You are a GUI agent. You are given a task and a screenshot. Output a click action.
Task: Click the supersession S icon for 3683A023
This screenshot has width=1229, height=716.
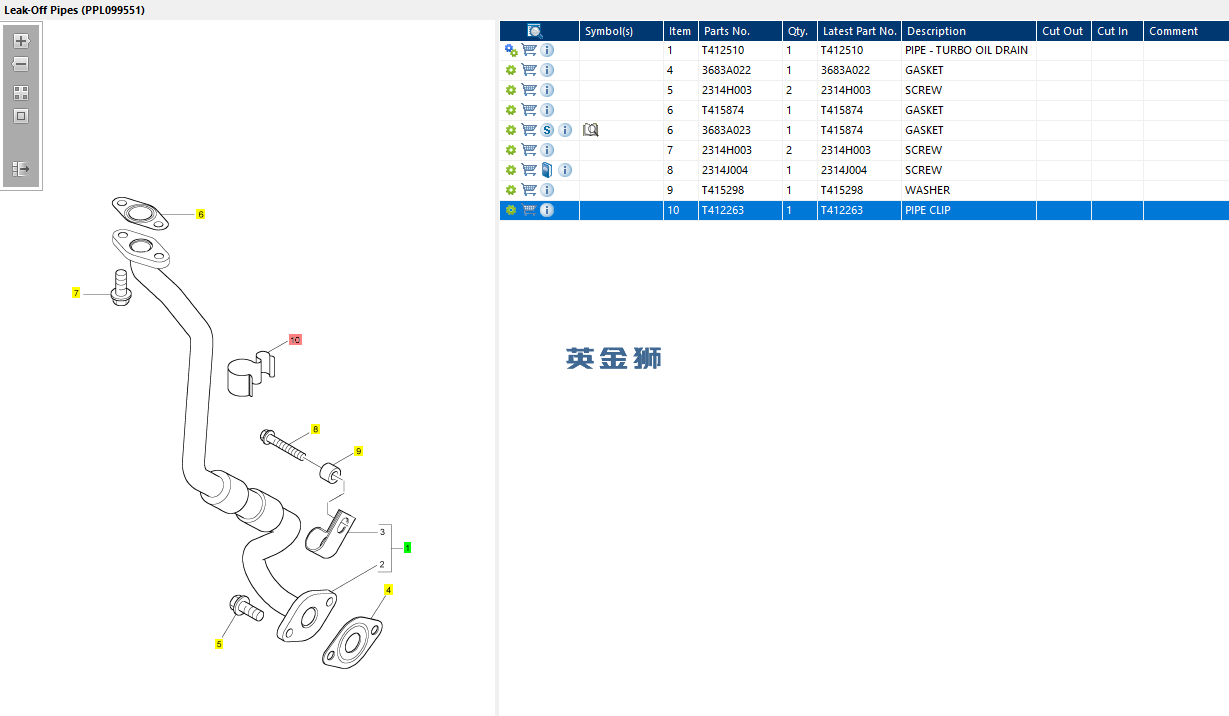pos(547,130)
